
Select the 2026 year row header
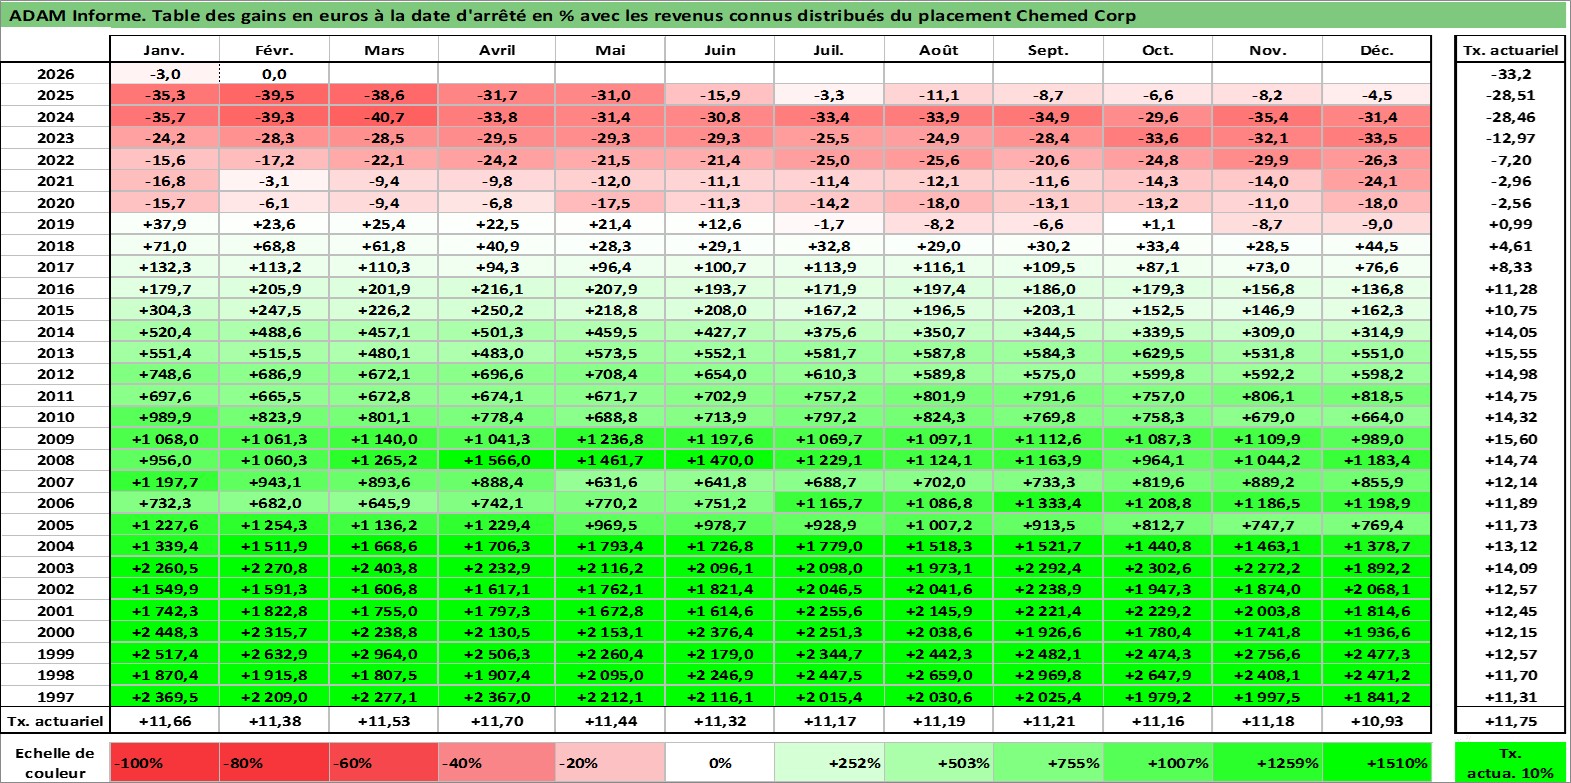(x=55, y=74)
